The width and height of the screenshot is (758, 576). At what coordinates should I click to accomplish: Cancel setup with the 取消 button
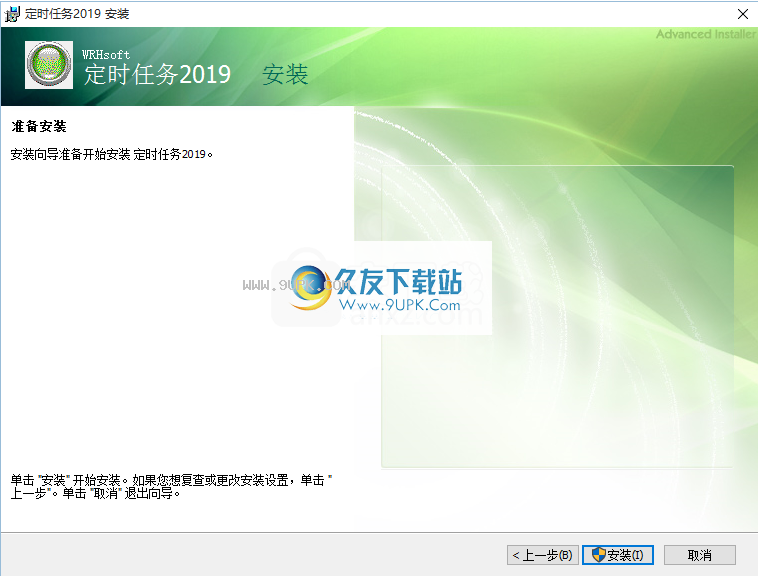click(x=700, y=555)
